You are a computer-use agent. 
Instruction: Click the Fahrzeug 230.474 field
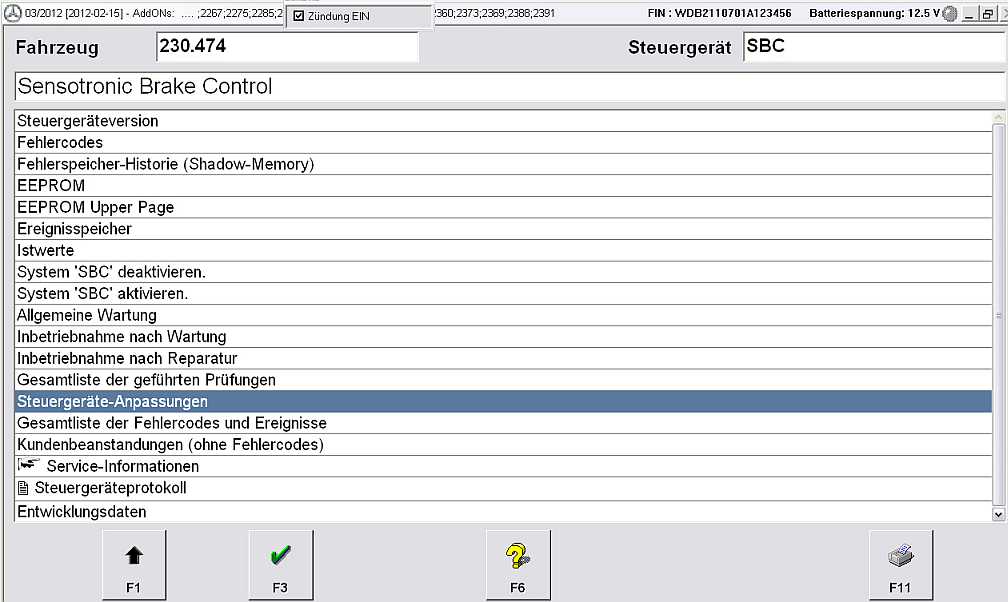pos(287,47)
